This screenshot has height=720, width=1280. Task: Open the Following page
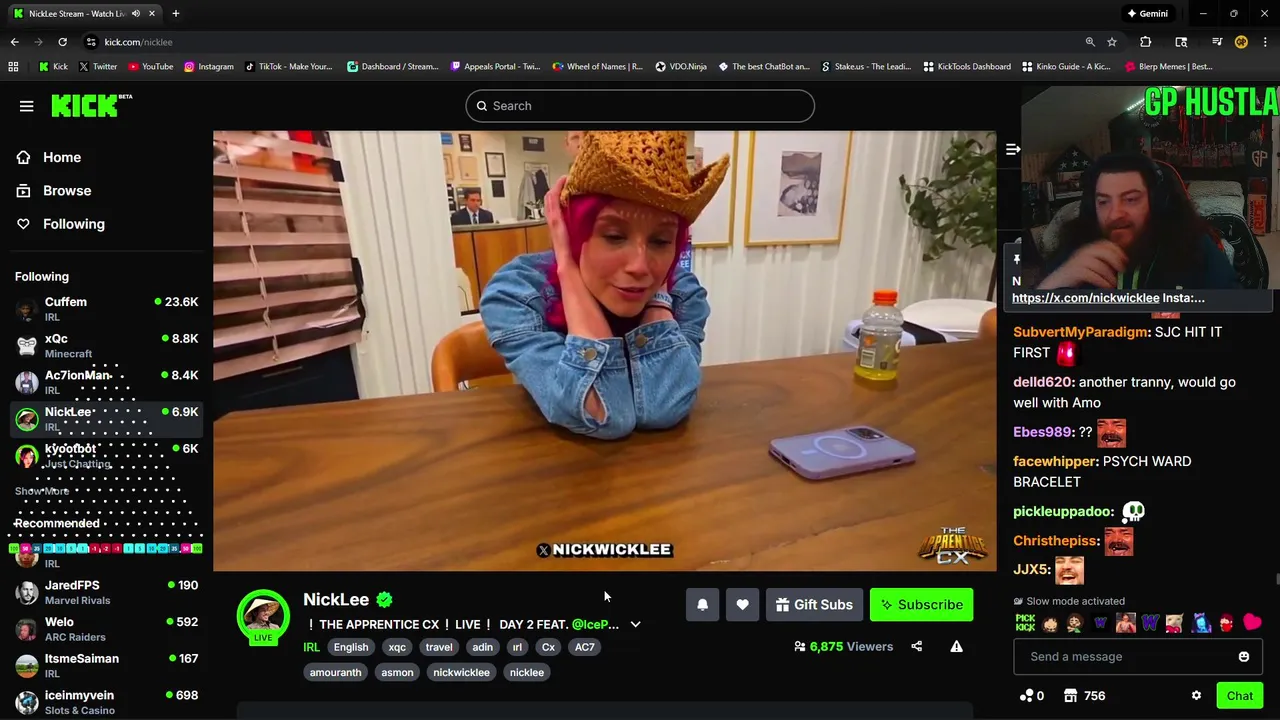point(59,224)
